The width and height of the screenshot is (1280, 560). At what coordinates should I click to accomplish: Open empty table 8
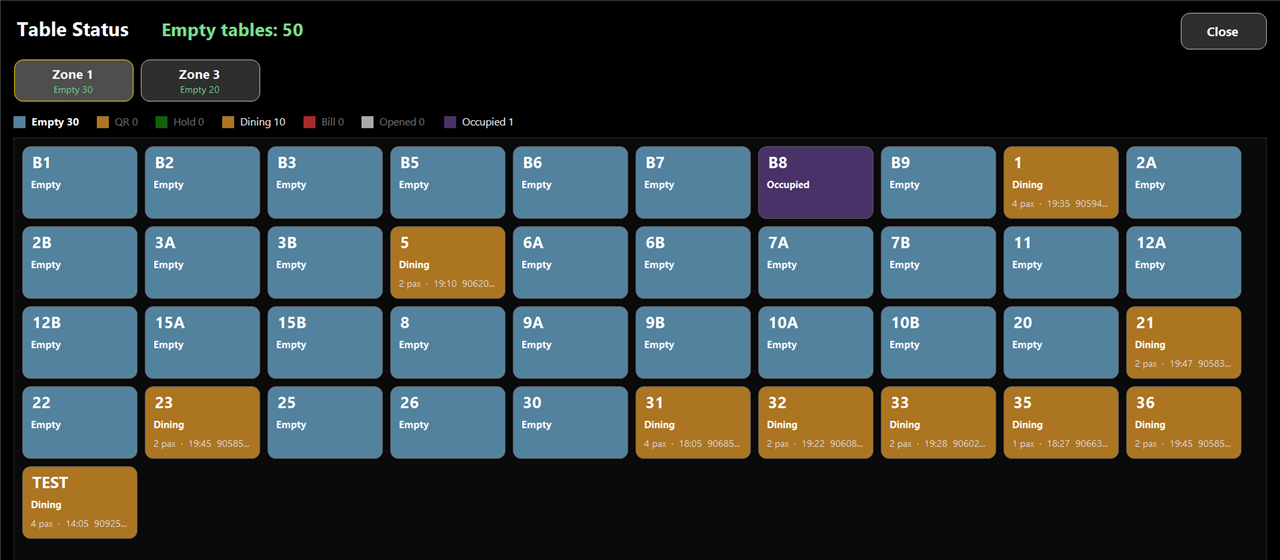[x=448, y=342]
